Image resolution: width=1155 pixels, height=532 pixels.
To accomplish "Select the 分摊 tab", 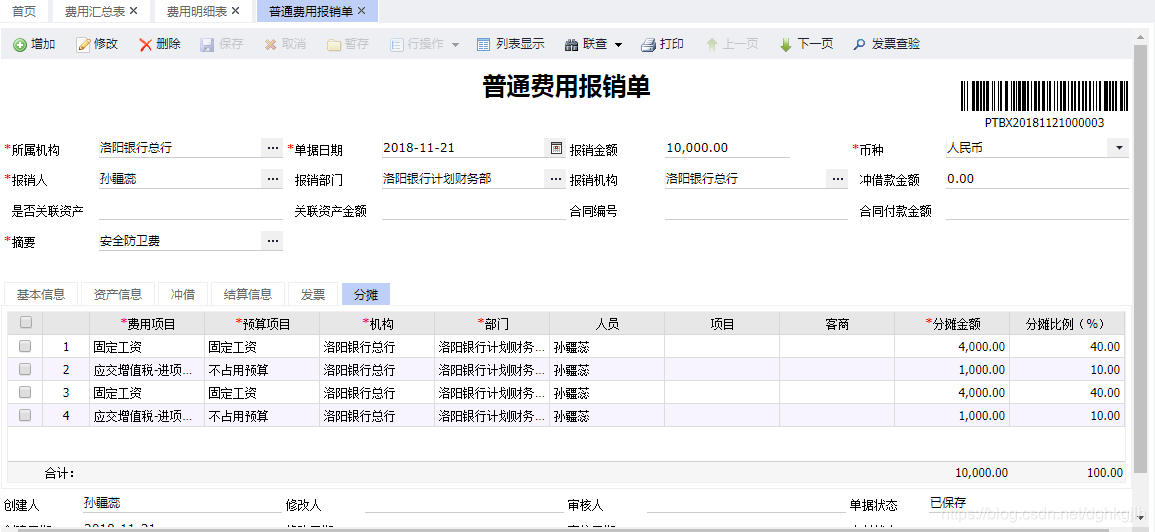I will click(x=366, y=294).
